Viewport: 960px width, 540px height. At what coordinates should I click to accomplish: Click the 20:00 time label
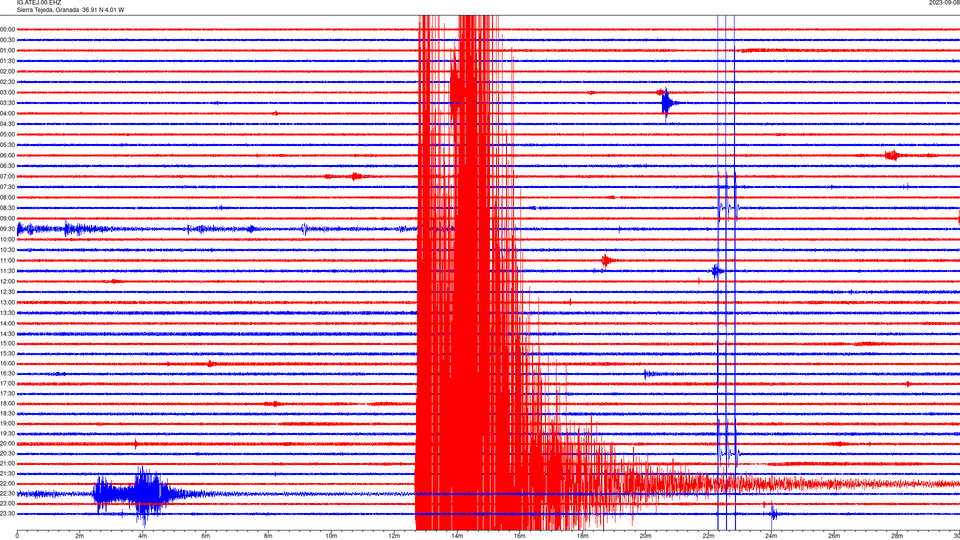(7, 443)
